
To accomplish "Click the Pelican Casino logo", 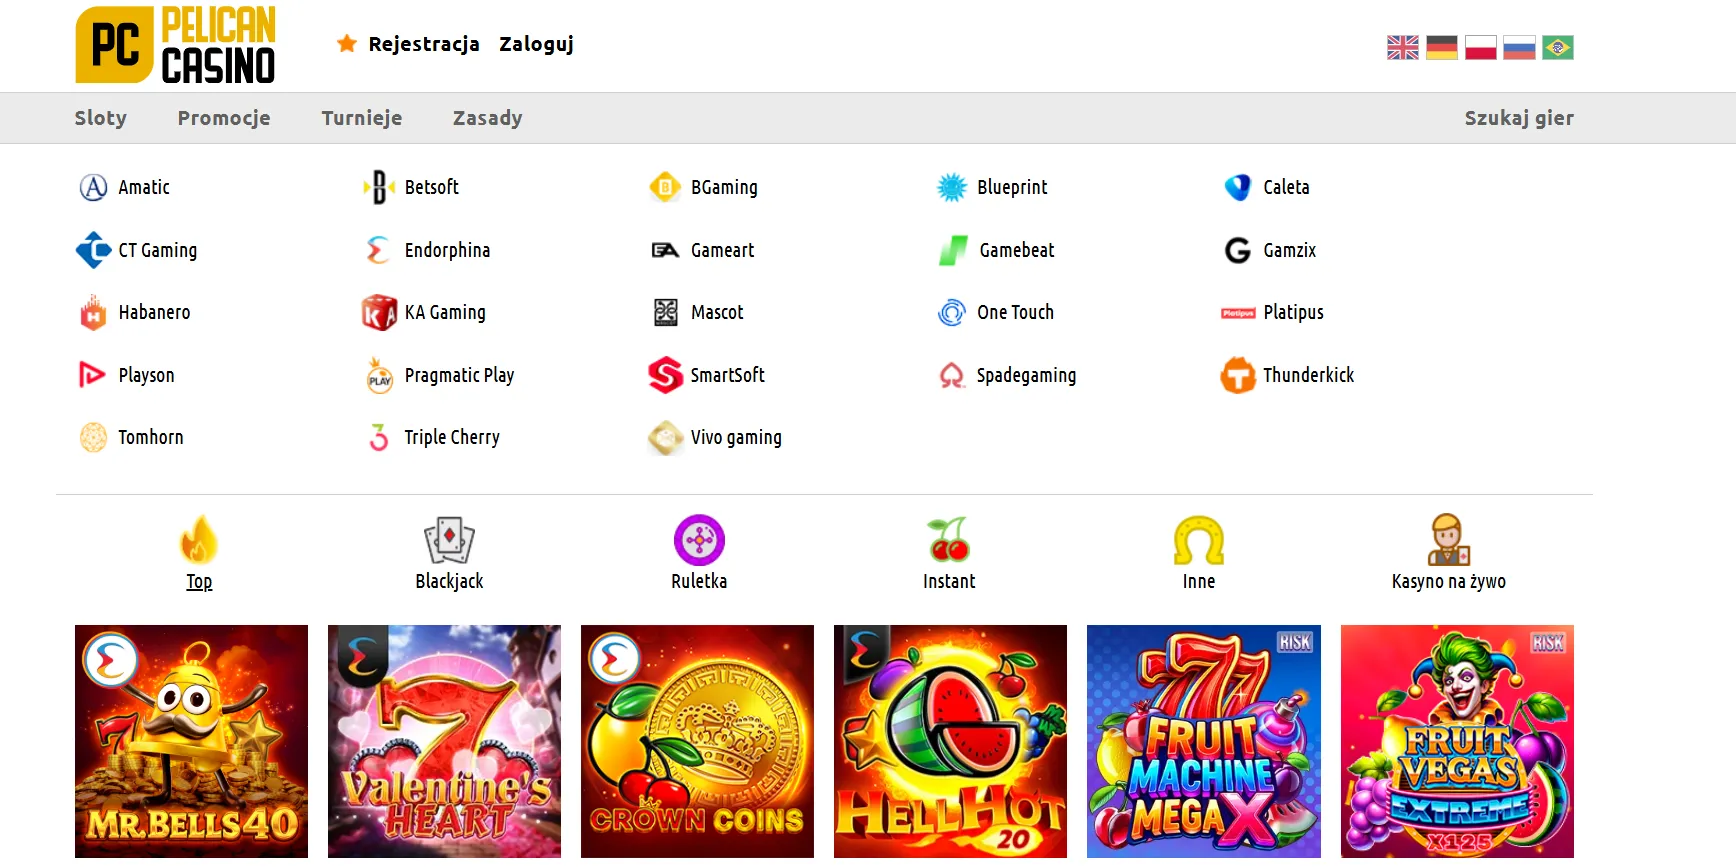I will (176, 45).
